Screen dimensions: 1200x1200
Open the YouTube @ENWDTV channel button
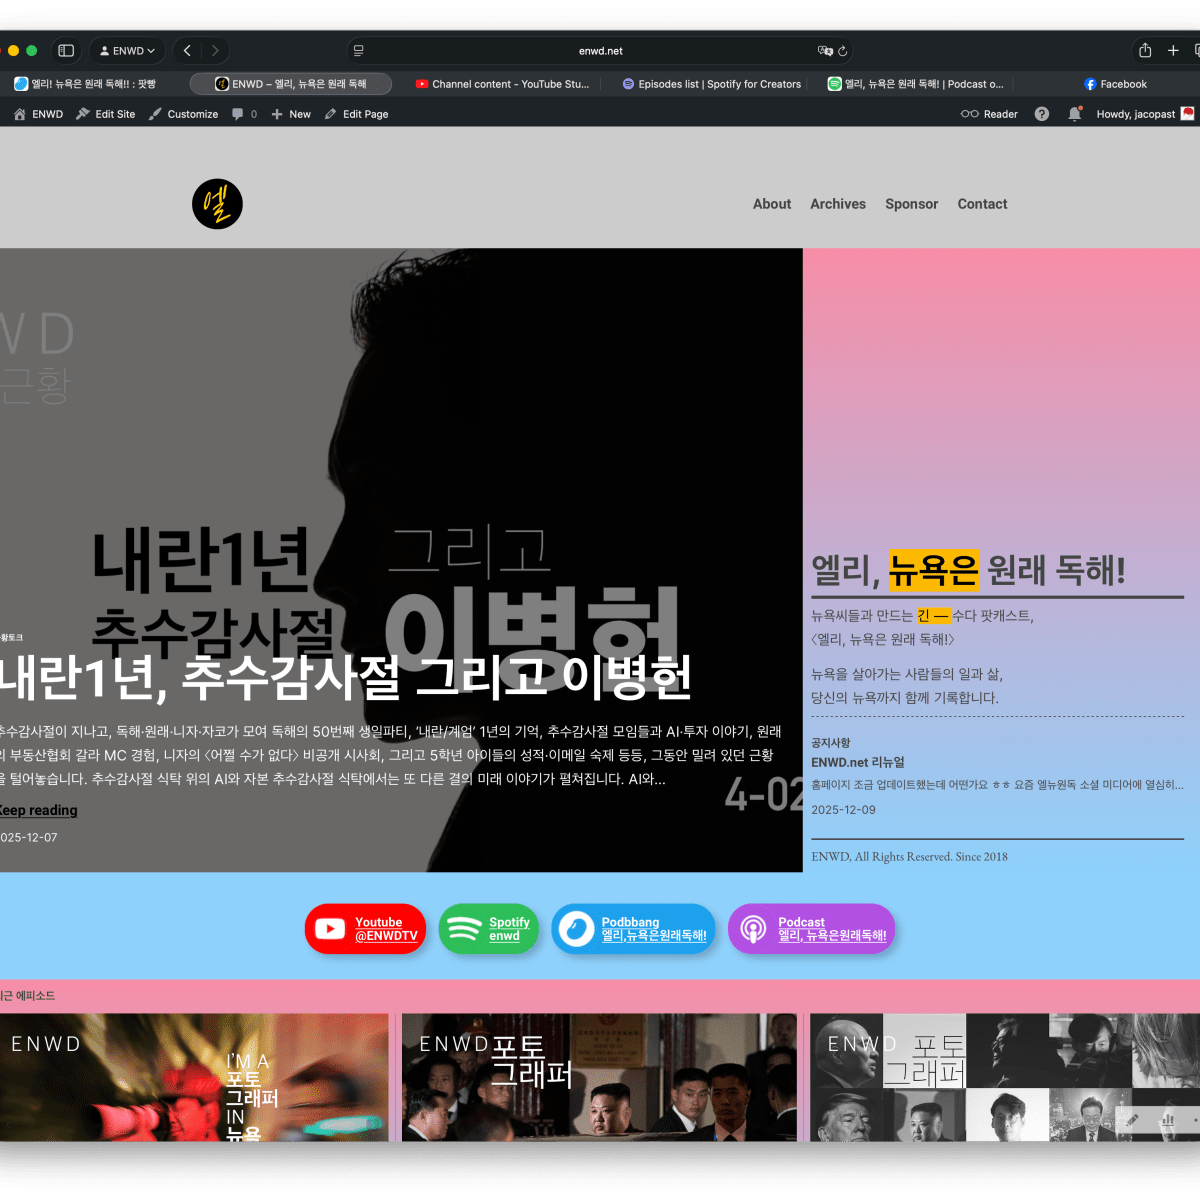click(365, 928)
